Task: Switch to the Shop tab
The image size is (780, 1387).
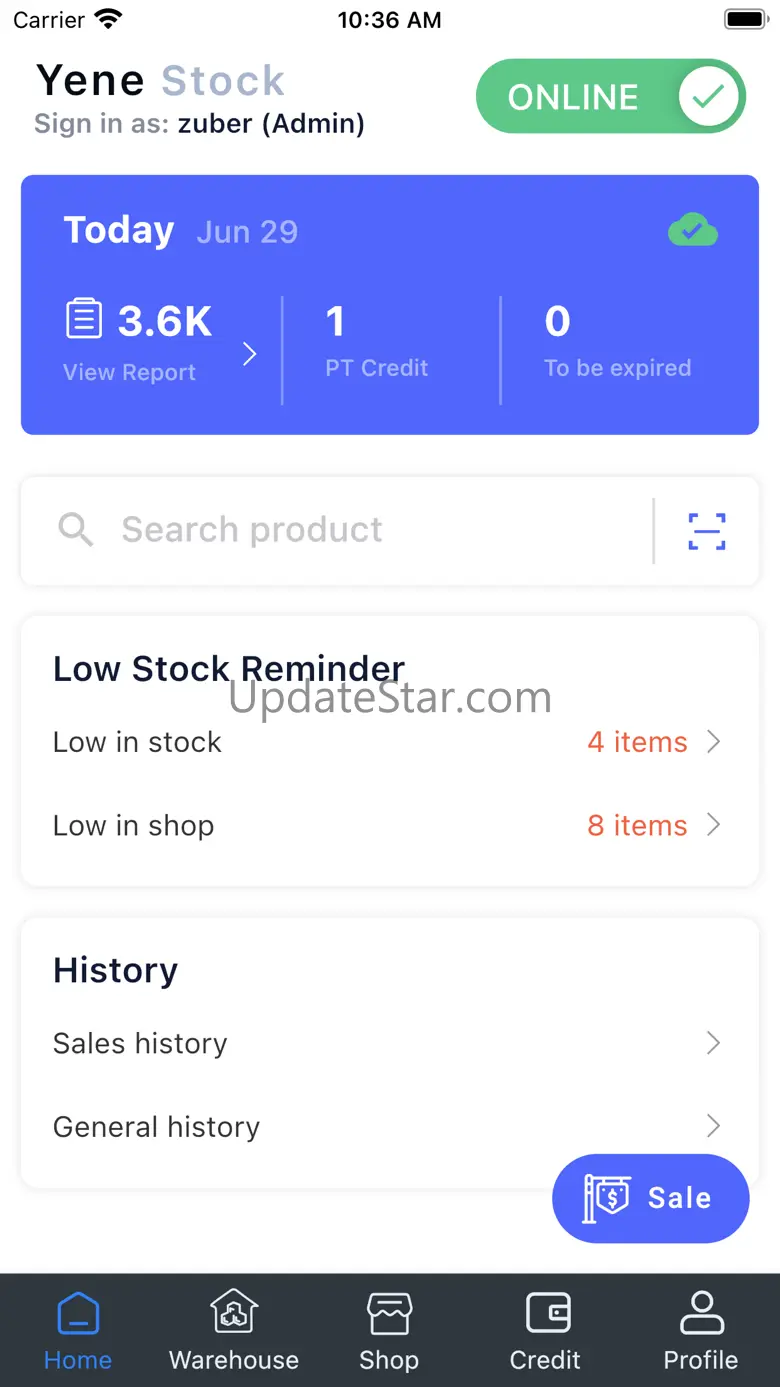Action: pyautogui.click(x=389, y=1328)
